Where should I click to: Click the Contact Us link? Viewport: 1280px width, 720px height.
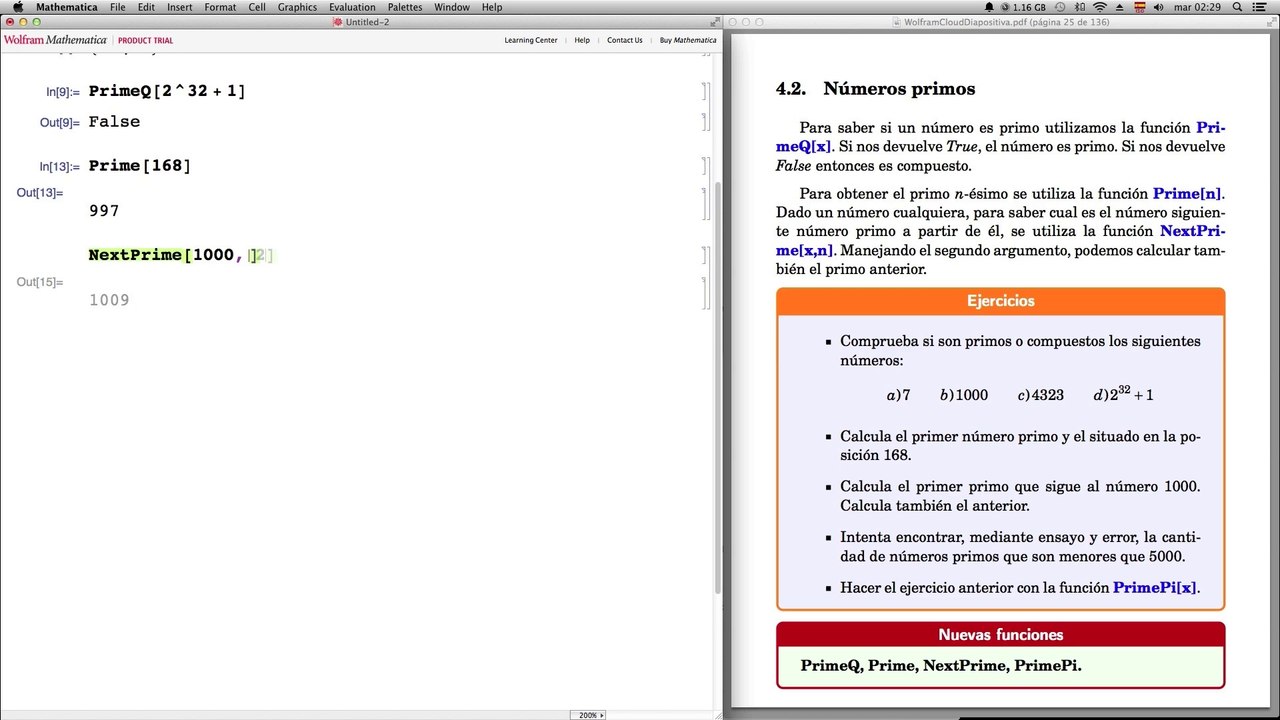625,40
